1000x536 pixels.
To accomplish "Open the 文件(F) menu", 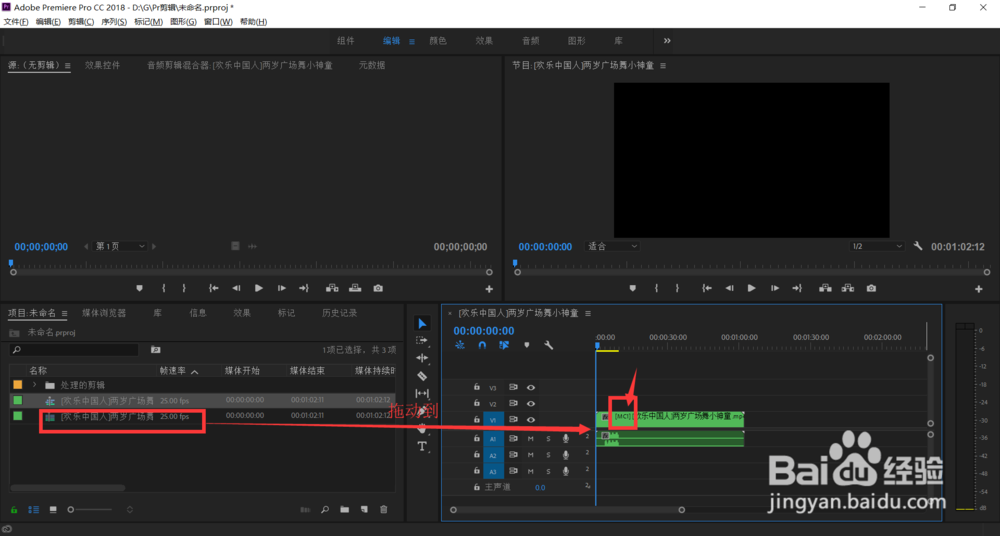I will (x=16, y=22).
